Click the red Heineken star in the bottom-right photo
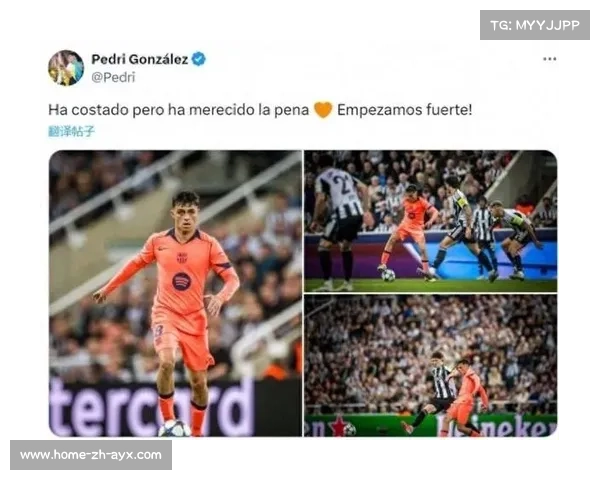Viewport: 600px width, 480px height. (340, 426)
